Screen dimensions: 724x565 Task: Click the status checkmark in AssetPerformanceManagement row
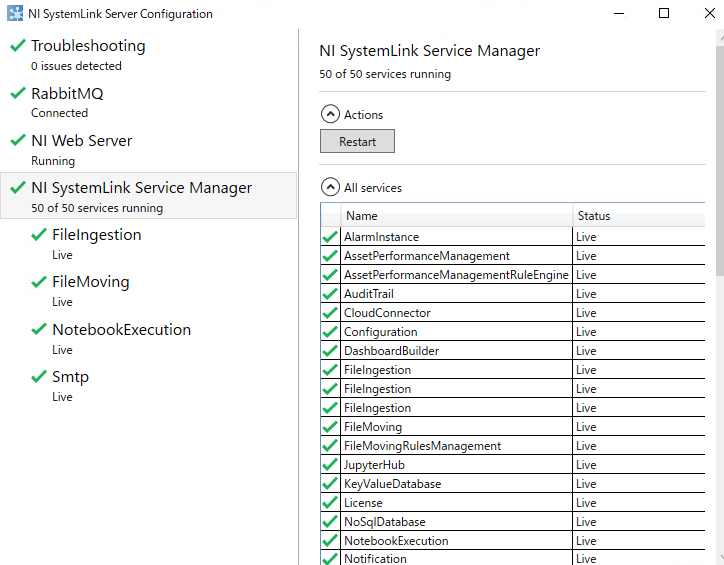330,256
